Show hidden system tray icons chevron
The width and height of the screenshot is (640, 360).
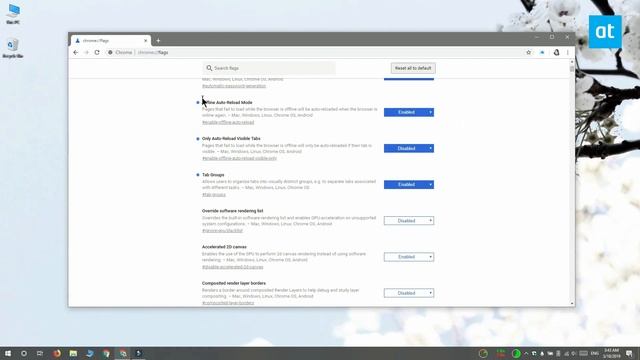tap(526, 353)
